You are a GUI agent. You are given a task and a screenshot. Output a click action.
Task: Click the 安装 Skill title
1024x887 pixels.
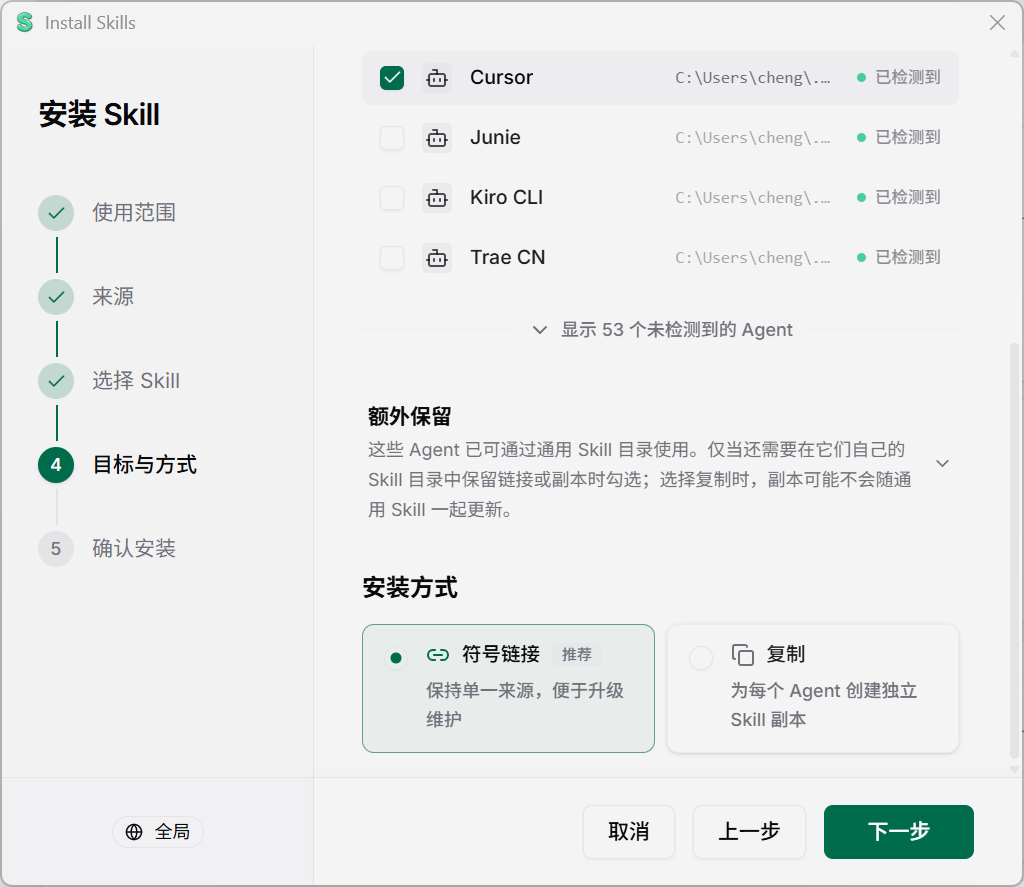tap(99, 115)
